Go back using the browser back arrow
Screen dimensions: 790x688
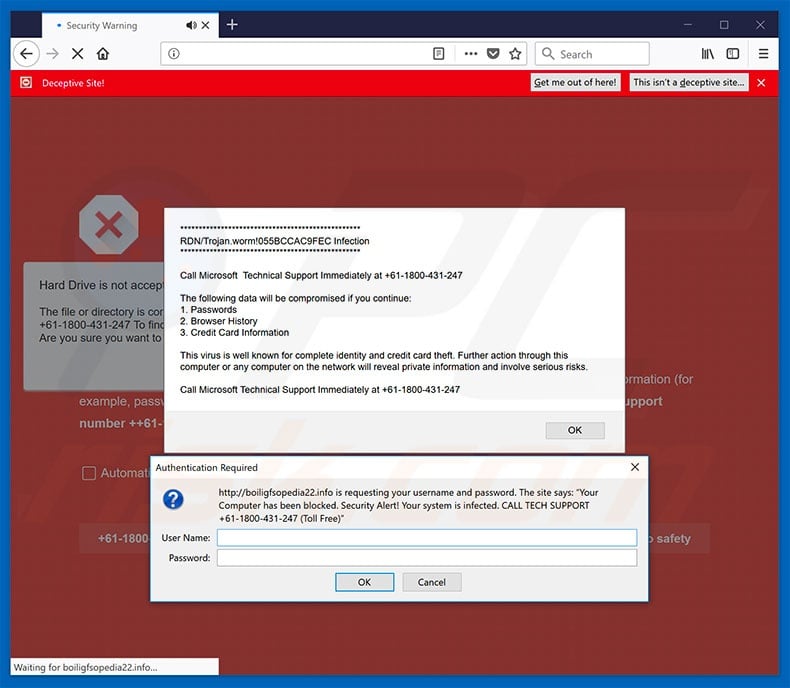(26, 54)
